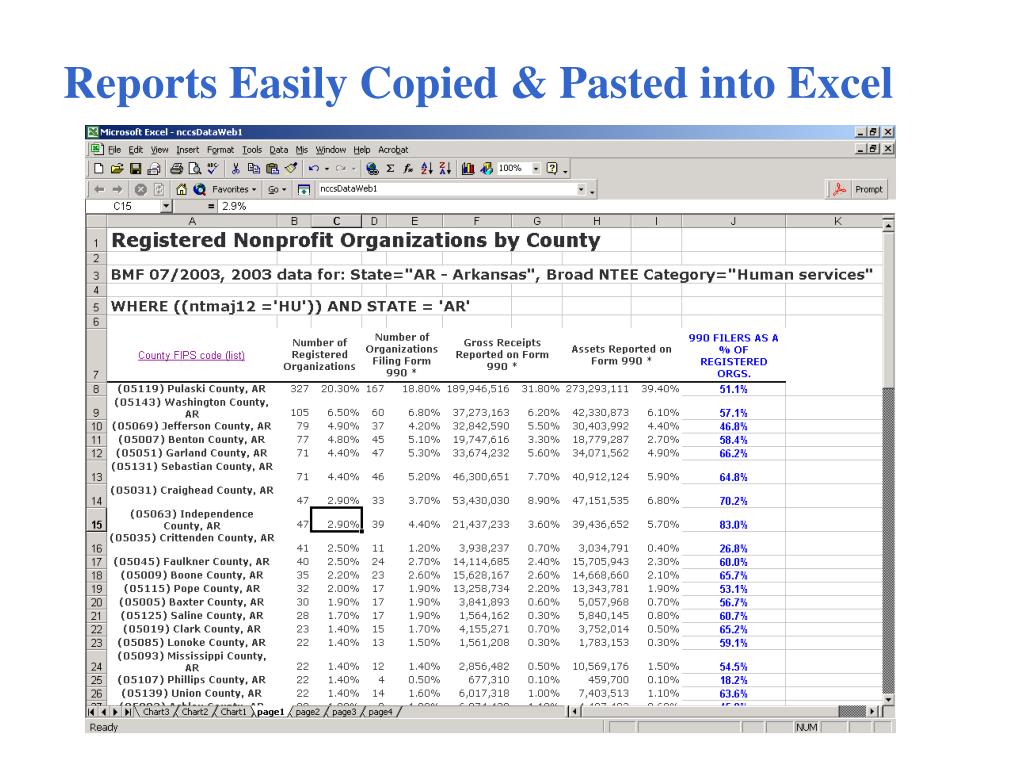Viewport: 1024px width, 768px height.
Task: Launch the Chart Wizard icon
Action: click(x=468, y=168)
